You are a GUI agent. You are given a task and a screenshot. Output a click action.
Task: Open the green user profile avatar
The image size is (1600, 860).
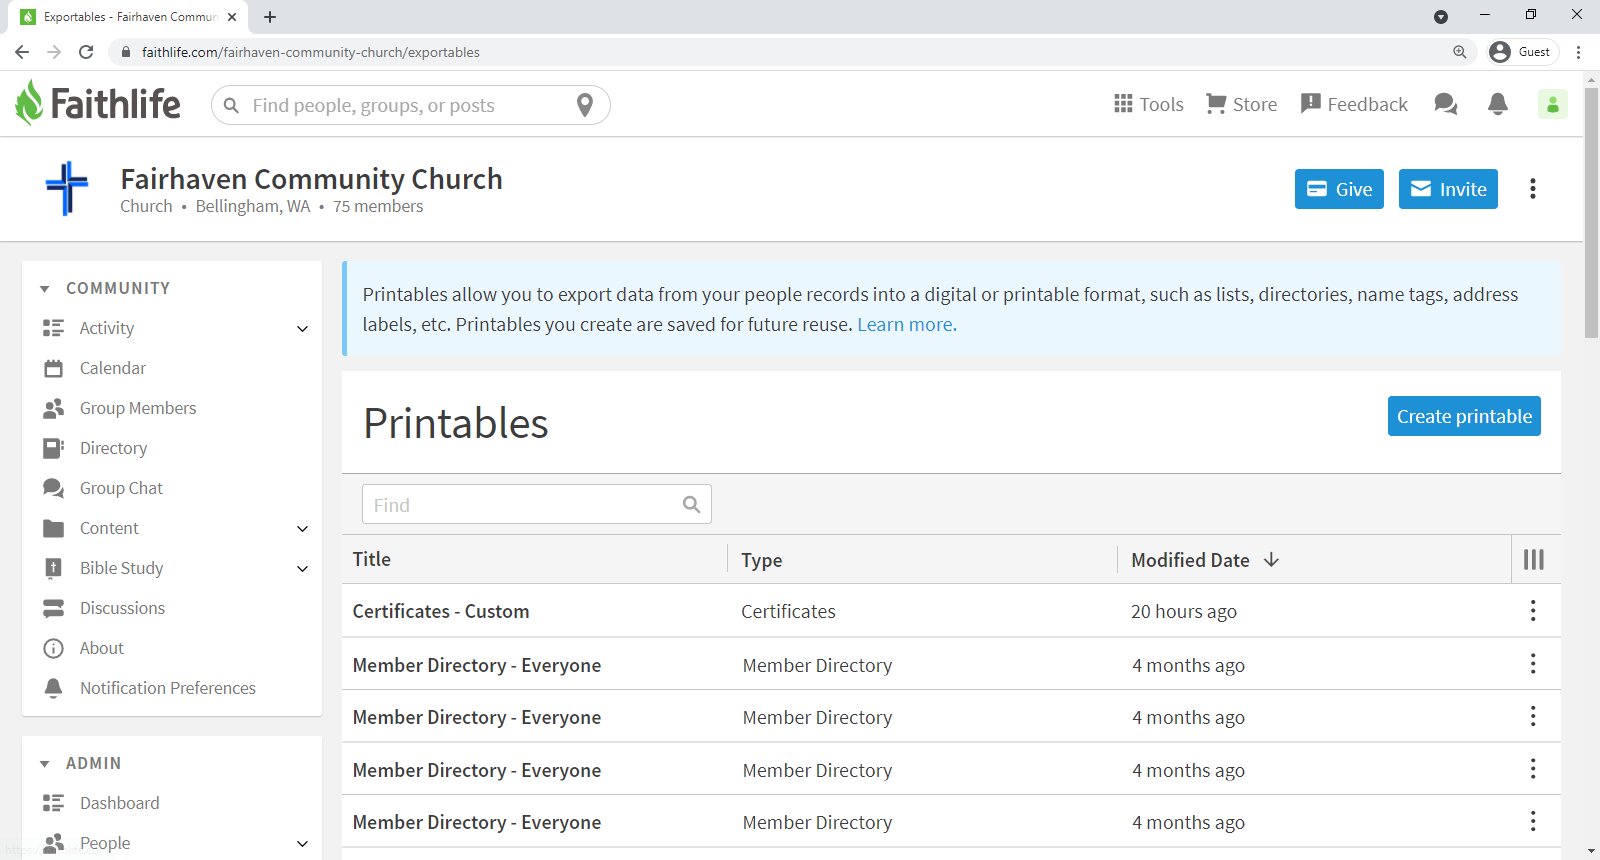pos(1552,104)
